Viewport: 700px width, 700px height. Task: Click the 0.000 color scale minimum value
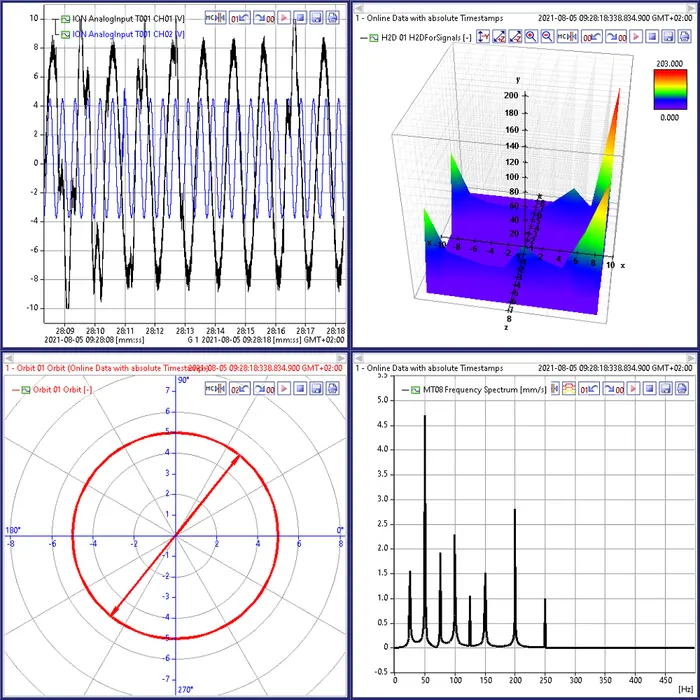(669, 118)
